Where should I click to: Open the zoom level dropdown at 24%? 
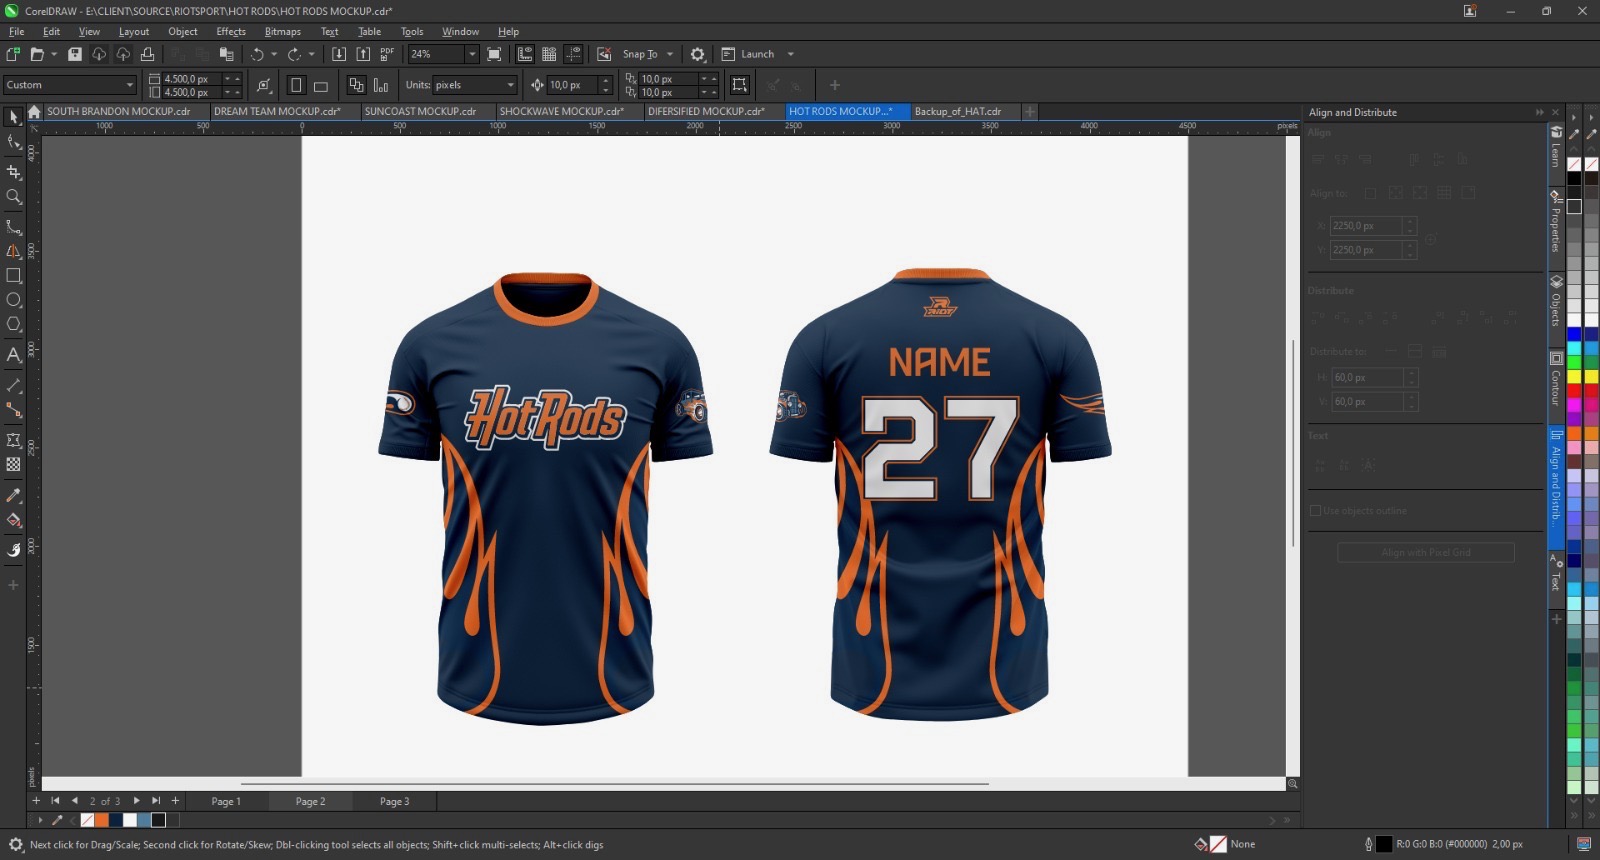tap(472, 54)
